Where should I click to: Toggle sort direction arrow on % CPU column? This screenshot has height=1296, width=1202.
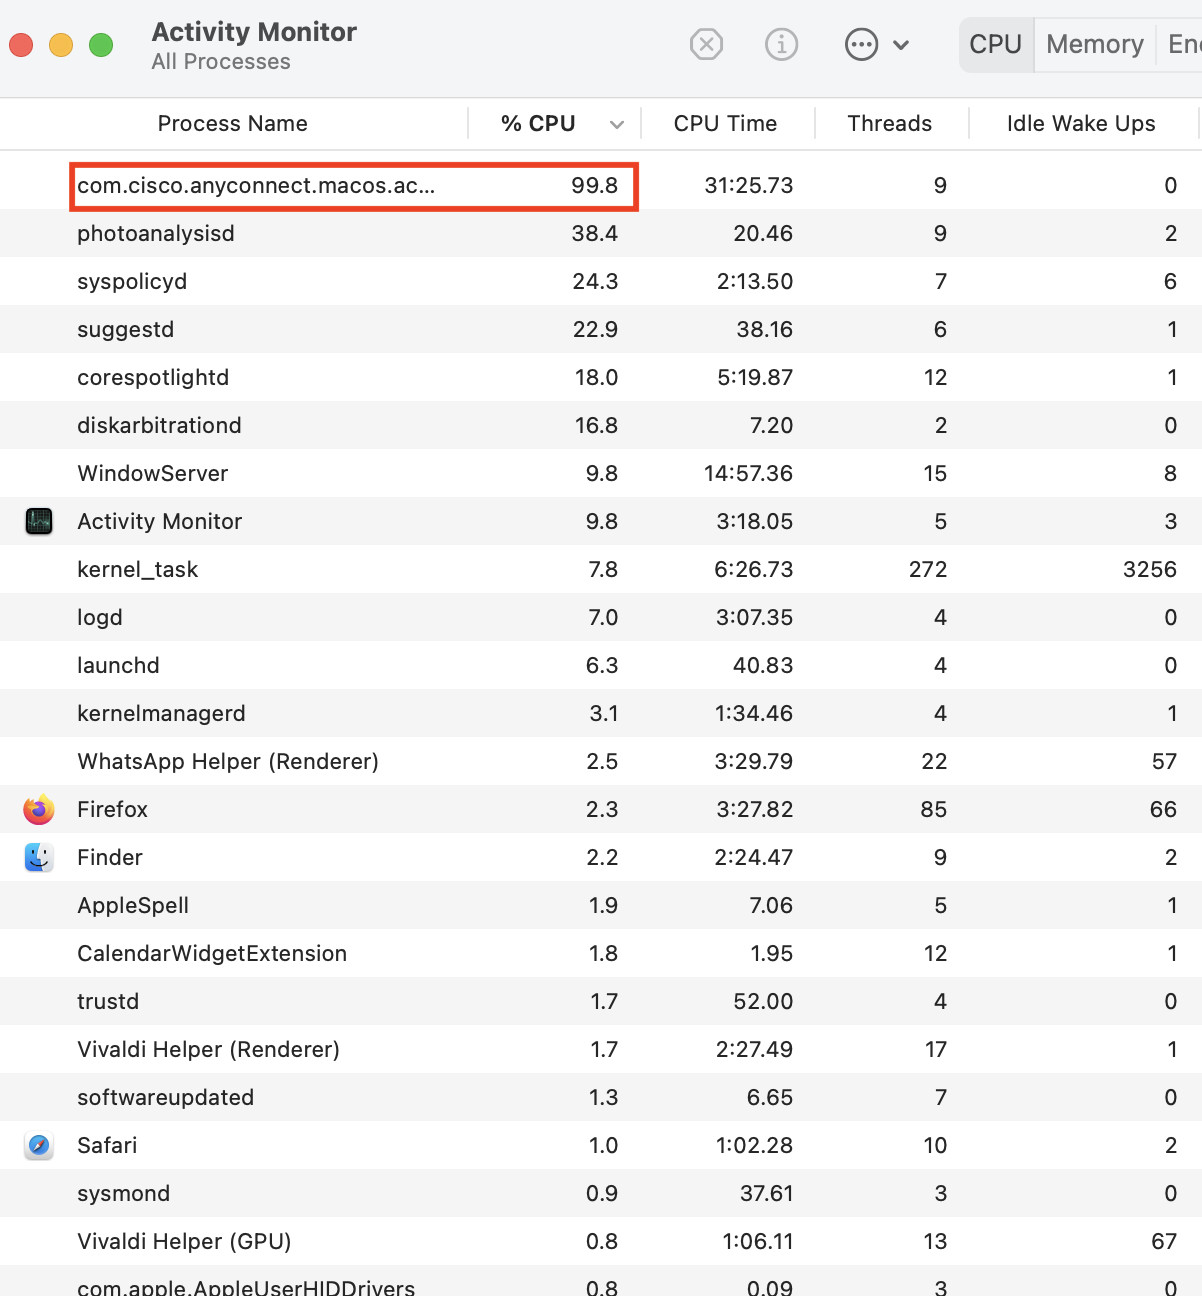[617, 124]
